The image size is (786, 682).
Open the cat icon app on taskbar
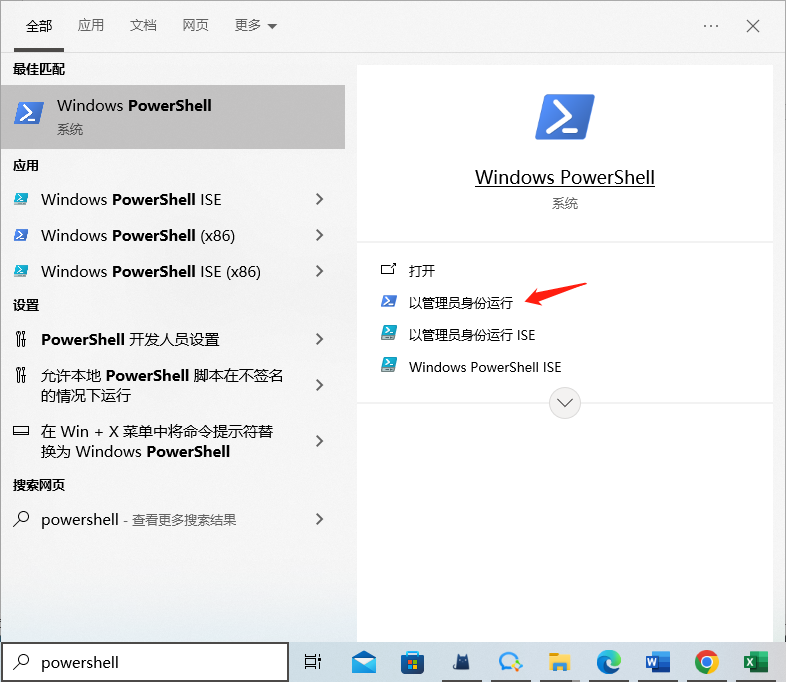[x=461, y=662]
